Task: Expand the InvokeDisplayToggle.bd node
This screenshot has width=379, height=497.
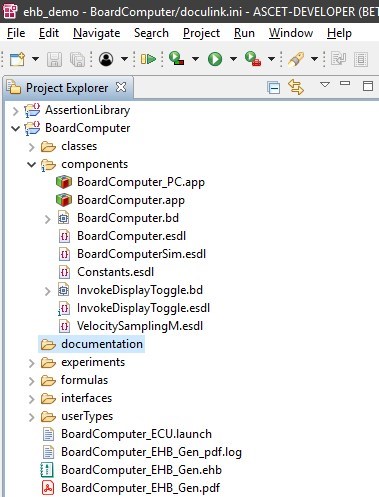Action: coord(47,291)
